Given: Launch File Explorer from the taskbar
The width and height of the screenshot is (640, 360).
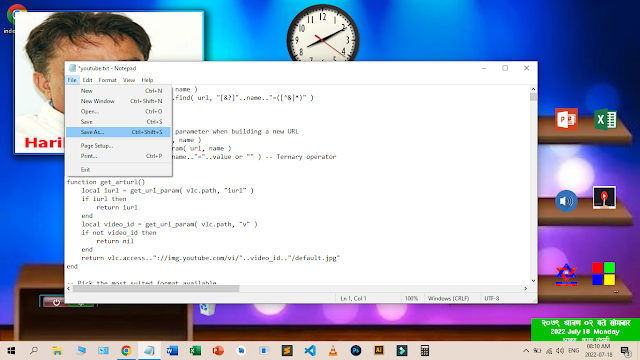Looking at the screenshot, I should tap(57, 350).
